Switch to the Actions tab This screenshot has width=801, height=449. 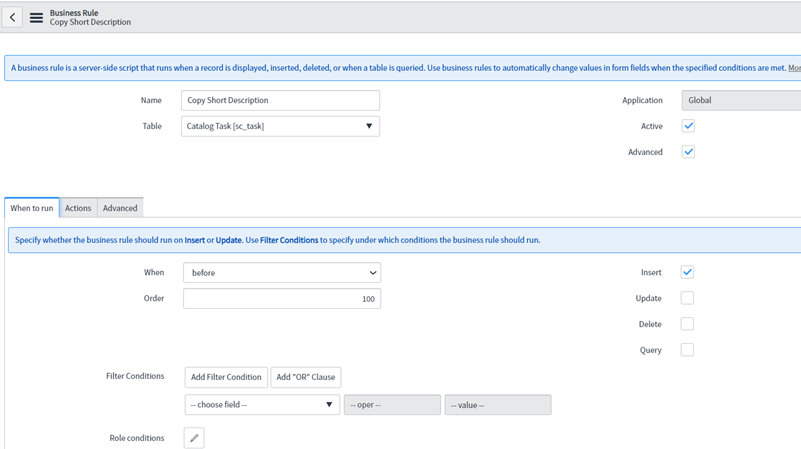coord(78,208)
